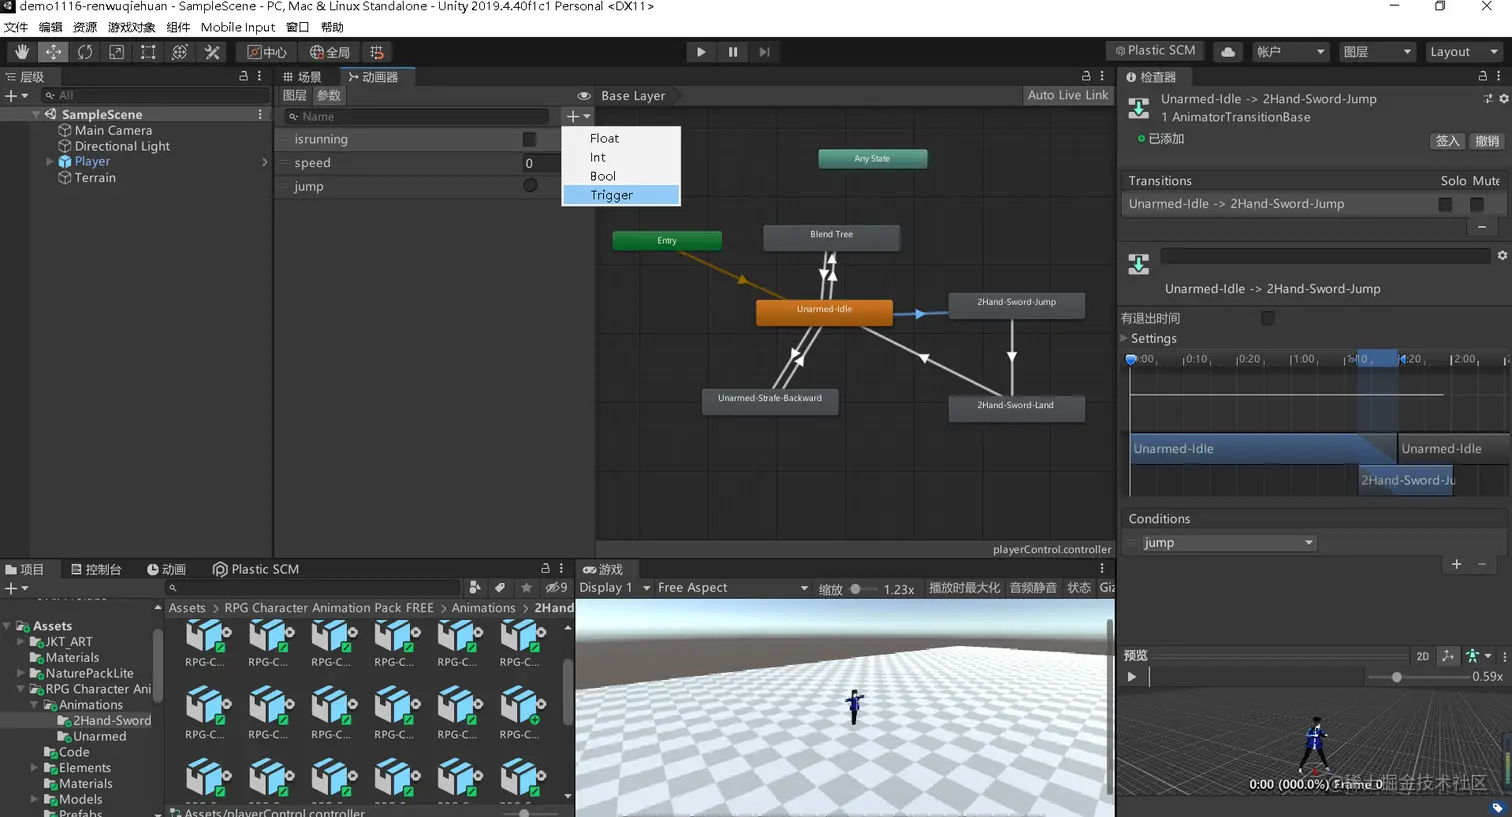
Task: Toggle grid snapping in the toolbar
Action: pos(377,52)
